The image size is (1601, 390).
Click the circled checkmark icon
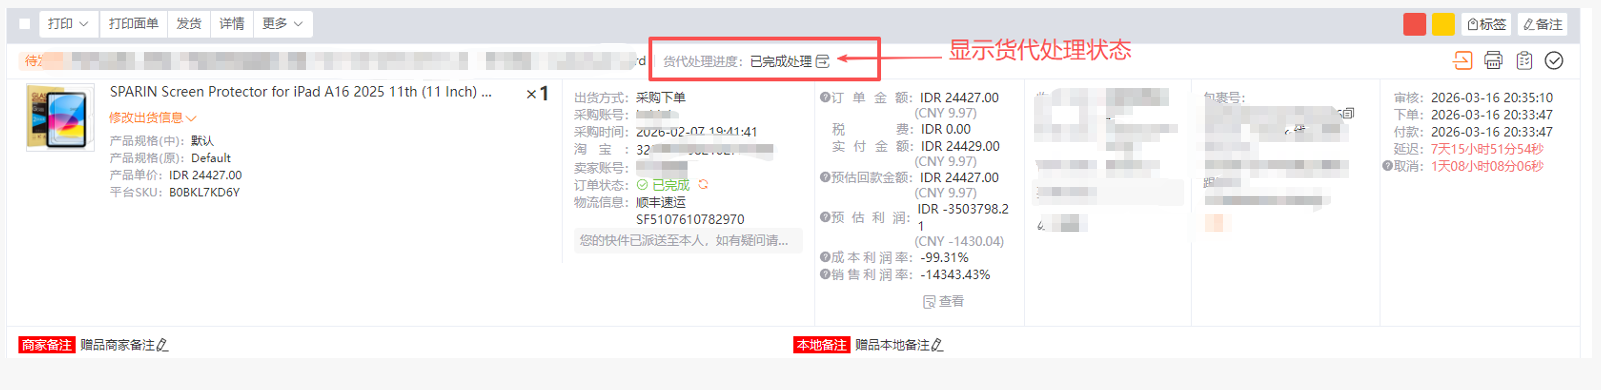1554,60
